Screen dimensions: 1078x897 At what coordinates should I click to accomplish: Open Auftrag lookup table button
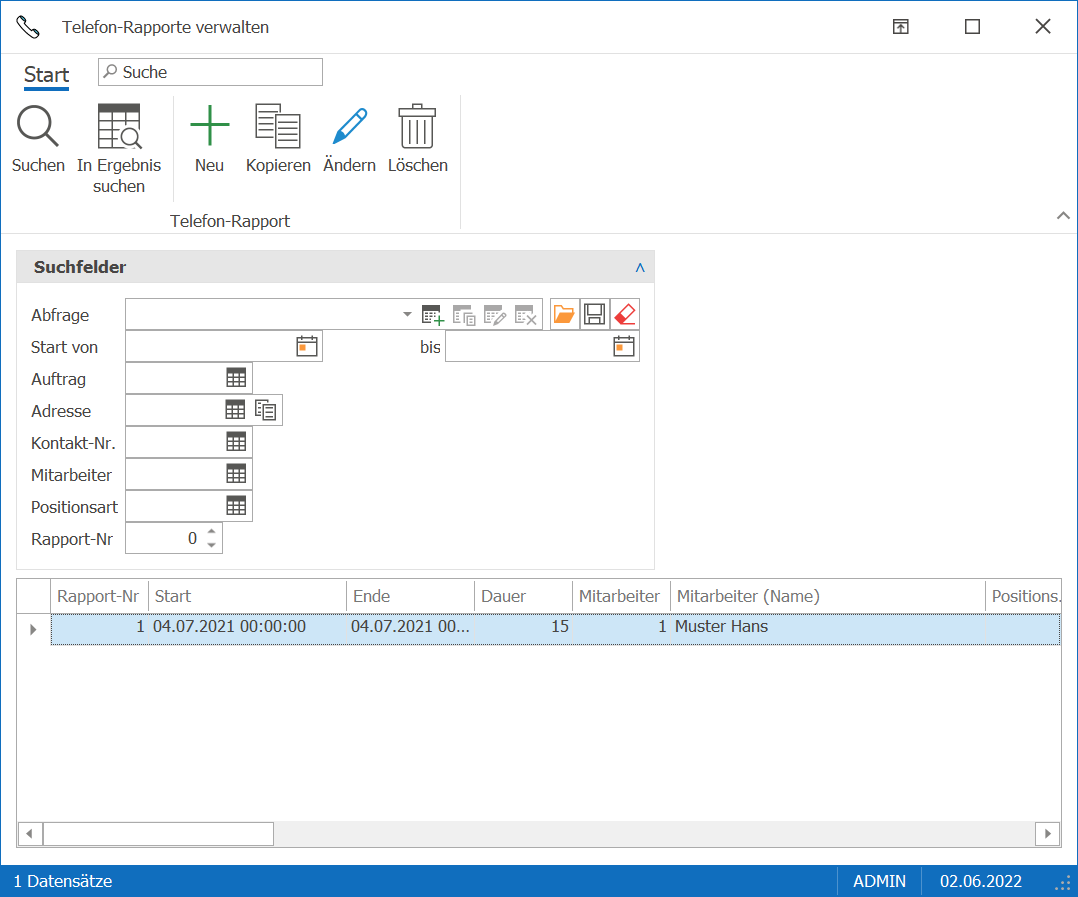click(236, 377)
